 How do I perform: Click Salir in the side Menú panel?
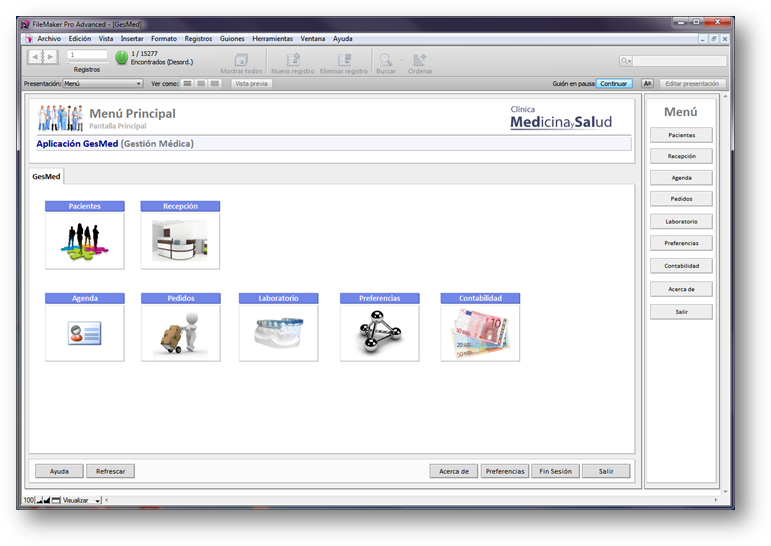[682, 312]
